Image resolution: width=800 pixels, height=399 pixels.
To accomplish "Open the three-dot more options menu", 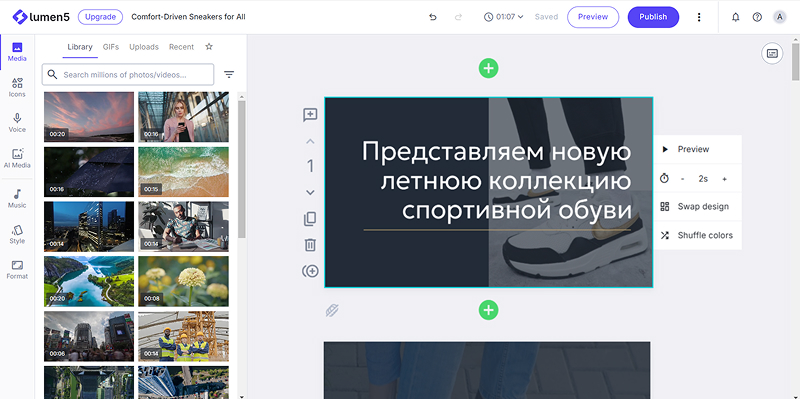I will [699, 17].
